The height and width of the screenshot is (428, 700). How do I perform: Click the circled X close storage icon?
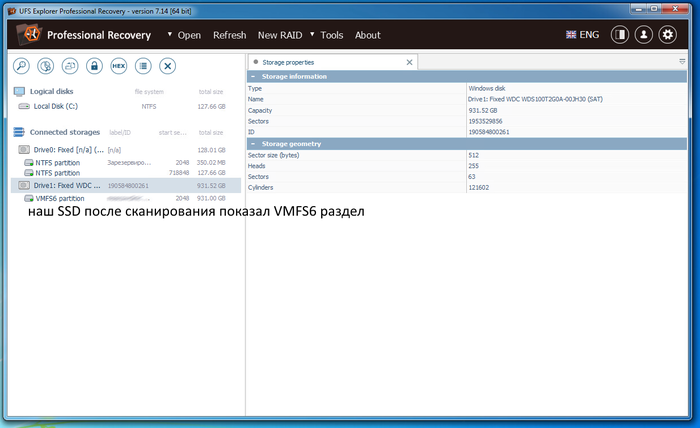168,66
